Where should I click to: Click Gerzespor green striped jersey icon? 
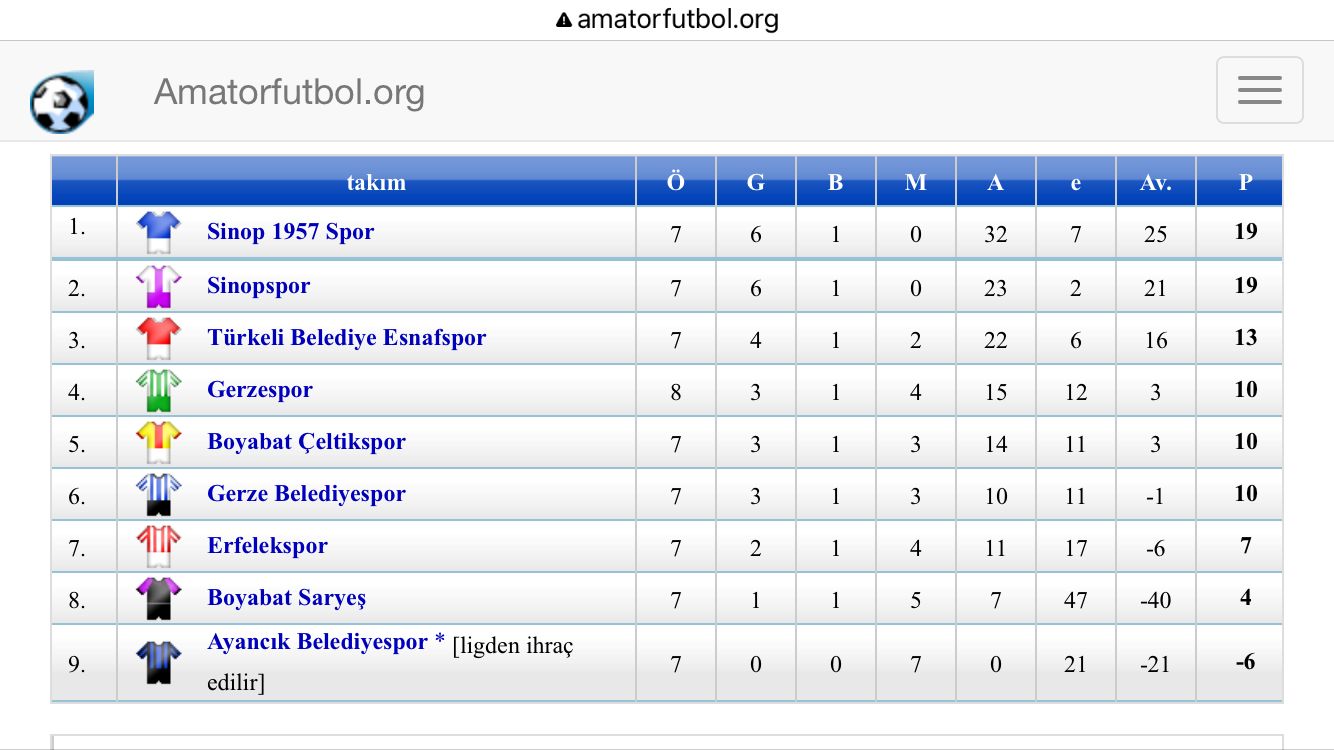pos(158,390)
